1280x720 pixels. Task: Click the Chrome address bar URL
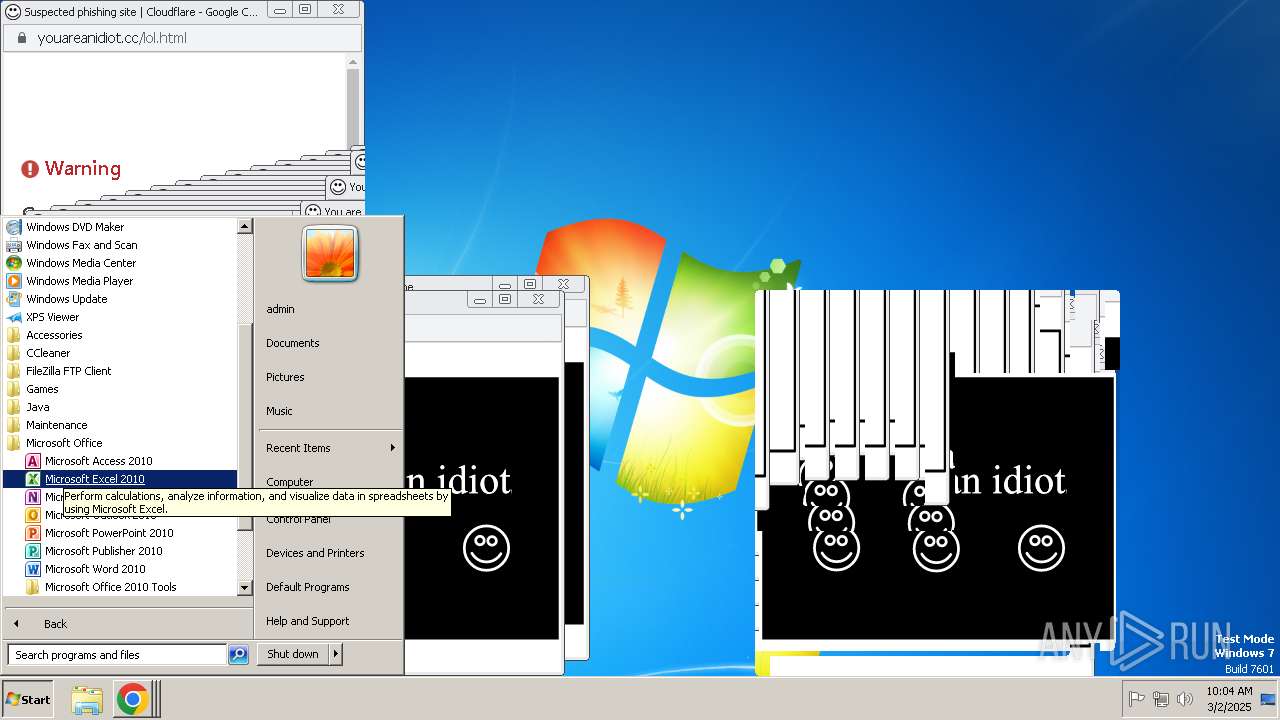click(112, 38)
